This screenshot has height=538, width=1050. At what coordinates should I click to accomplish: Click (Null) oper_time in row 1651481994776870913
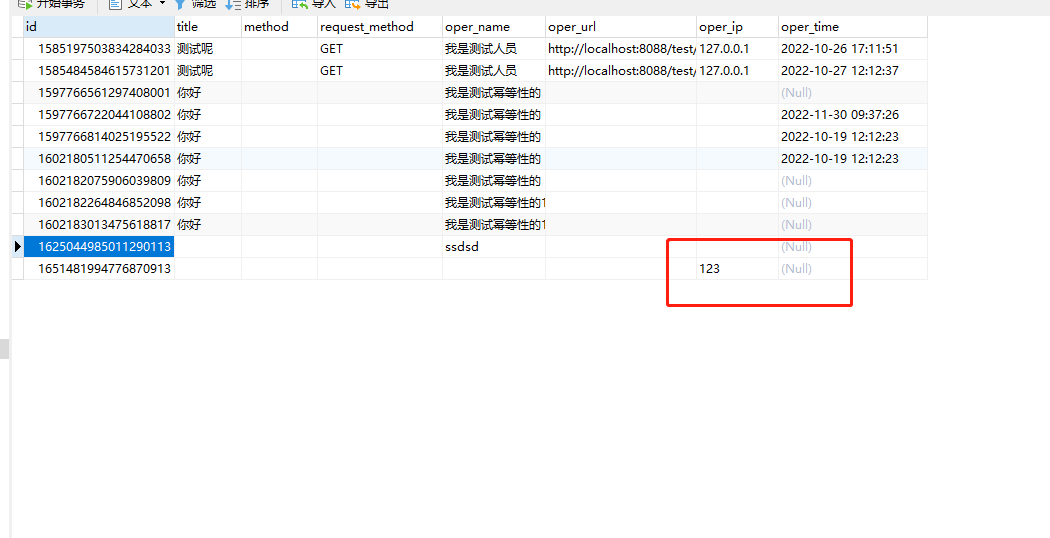tap(852, 269)
